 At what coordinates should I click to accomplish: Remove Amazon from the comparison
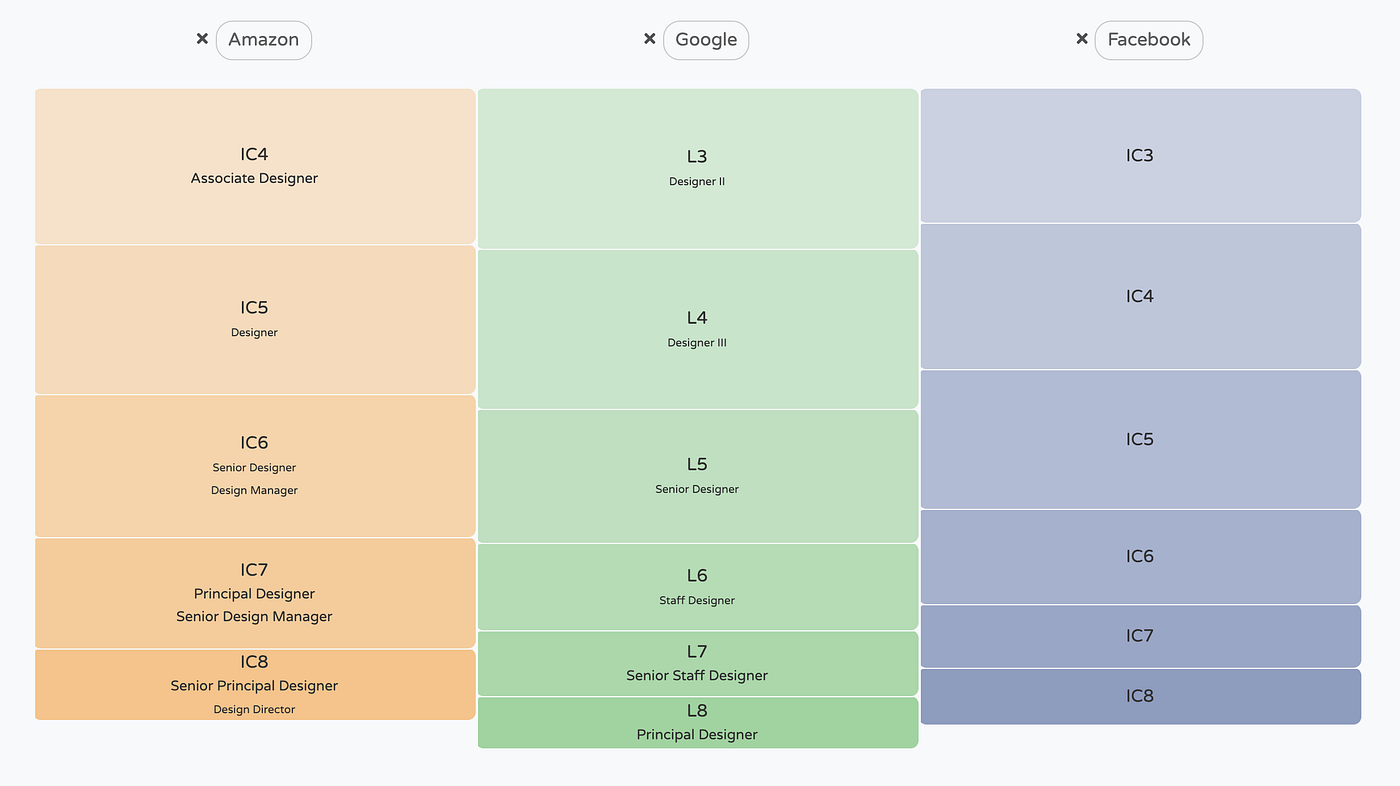click(202, 38)
